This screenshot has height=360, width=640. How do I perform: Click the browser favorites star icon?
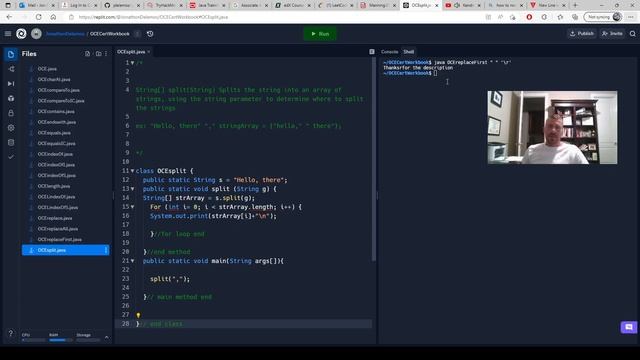(x=560, y=17)
